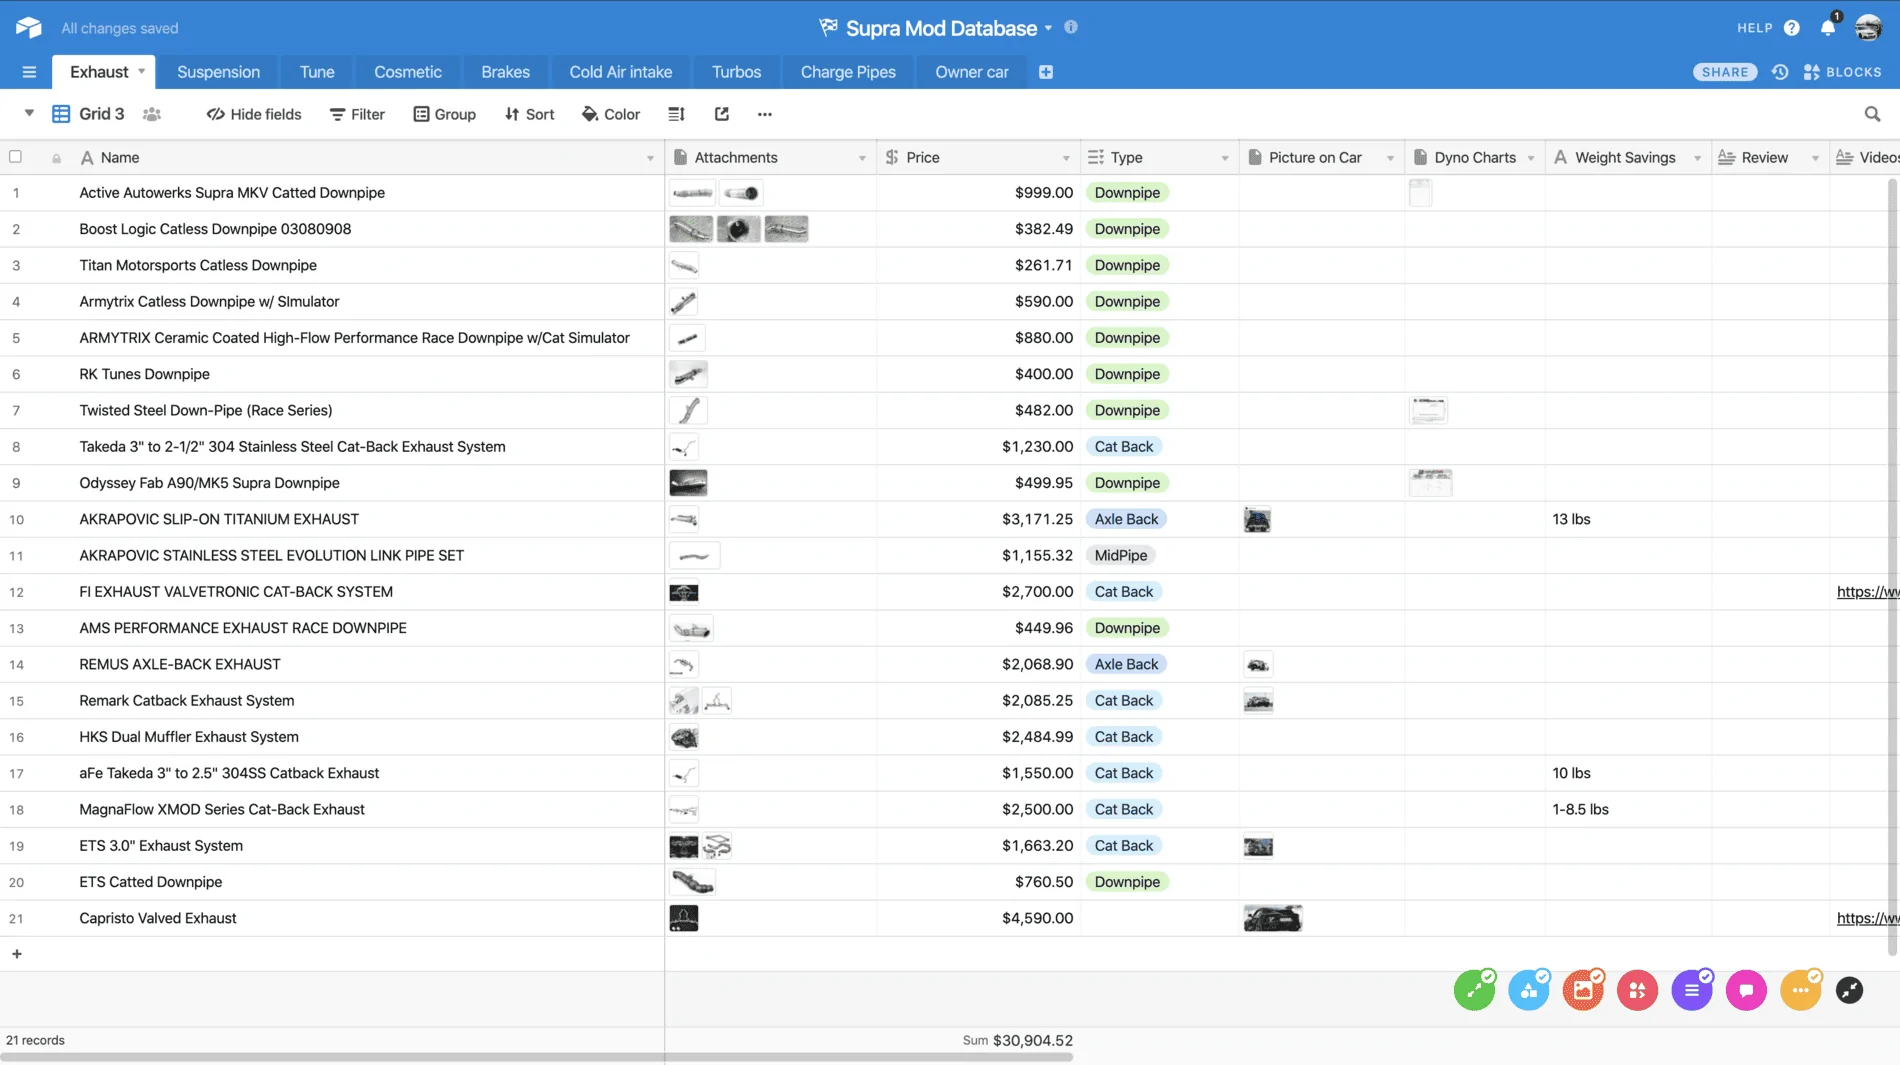Click the share view export icon
Image resolution: width=1900 pixels, height=1065 pixels.
tap(722, 114)
